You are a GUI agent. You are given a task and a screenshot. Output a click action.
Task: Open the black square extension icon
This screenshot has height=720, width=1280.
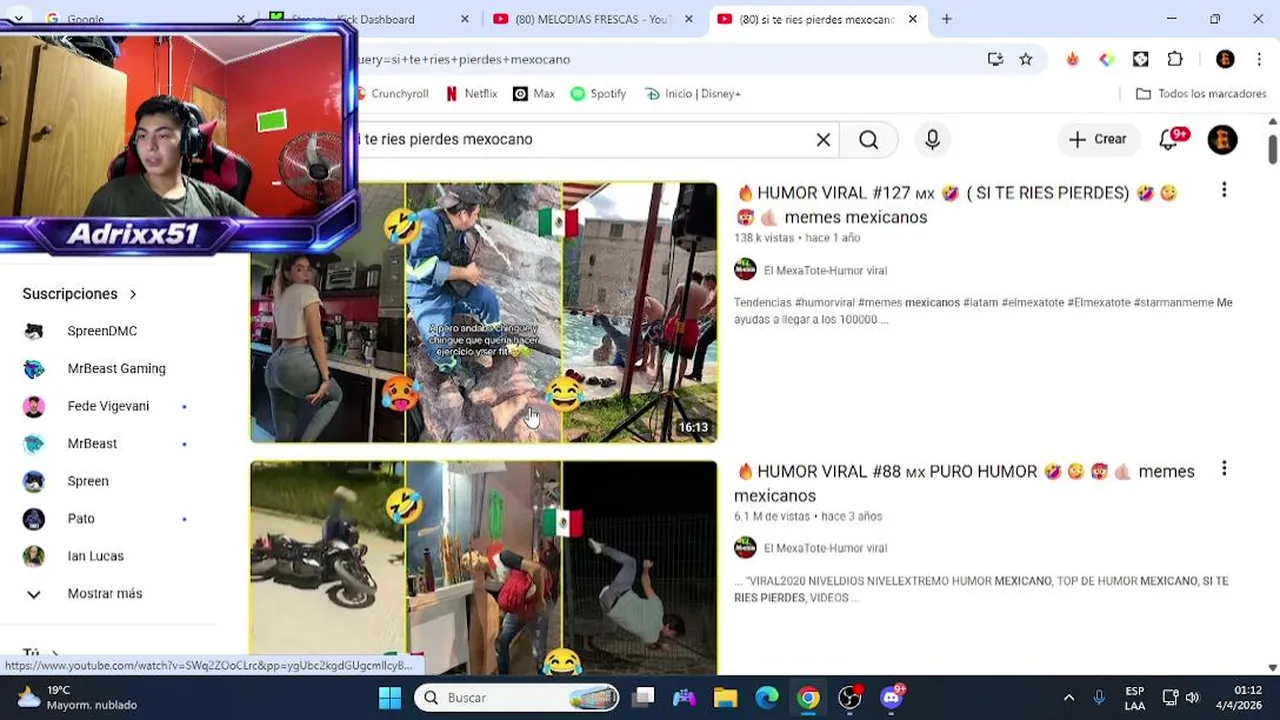coord(1140,59)
